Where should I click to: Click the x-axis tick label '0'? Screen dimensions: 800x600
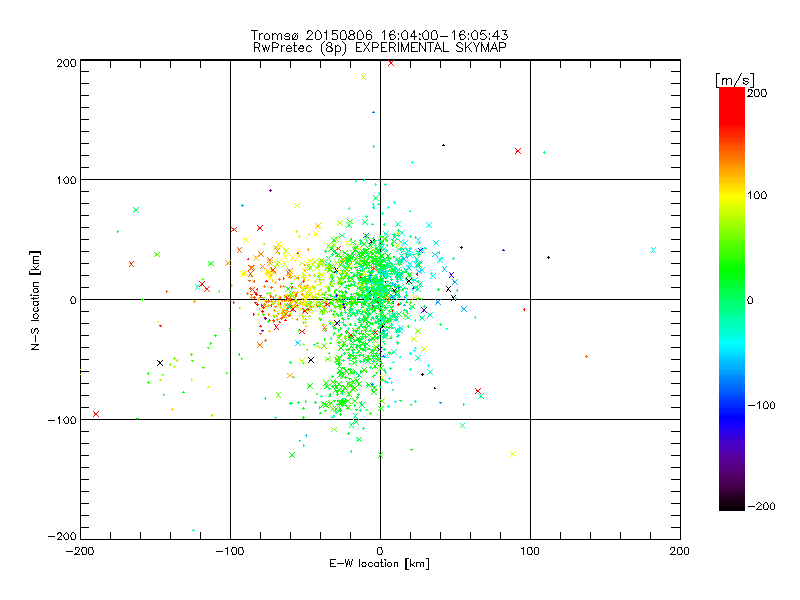(x=380, y=551)
